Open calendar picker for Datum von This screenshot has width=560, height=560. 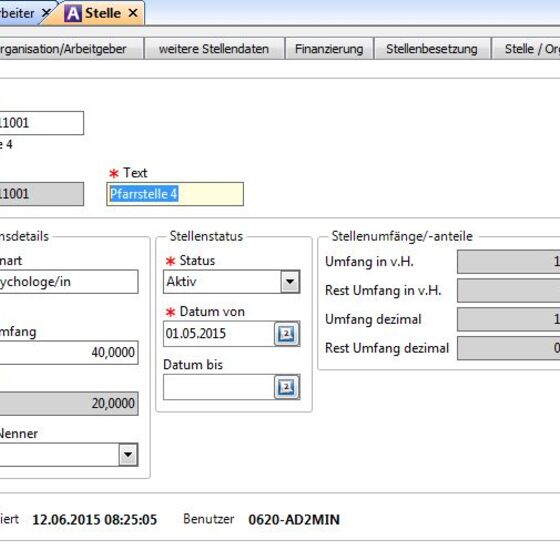tap(286, 334)
